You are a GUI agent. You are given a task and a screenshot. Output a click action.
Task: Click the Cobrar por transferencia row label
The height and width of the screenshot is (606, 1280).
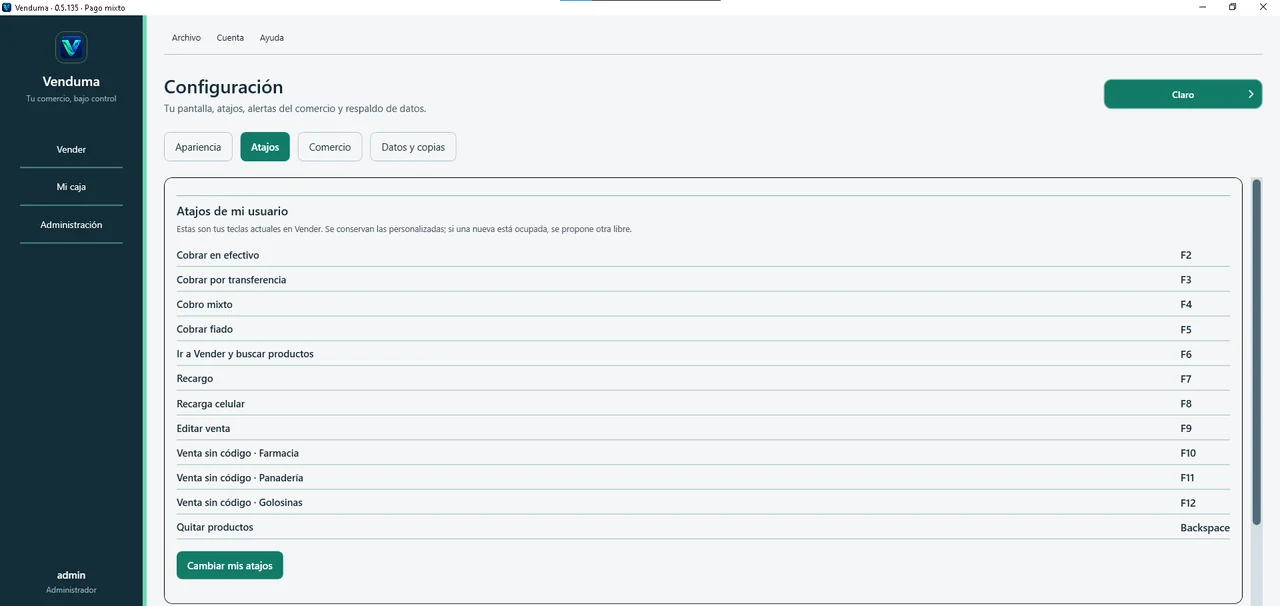coord(232,280)
